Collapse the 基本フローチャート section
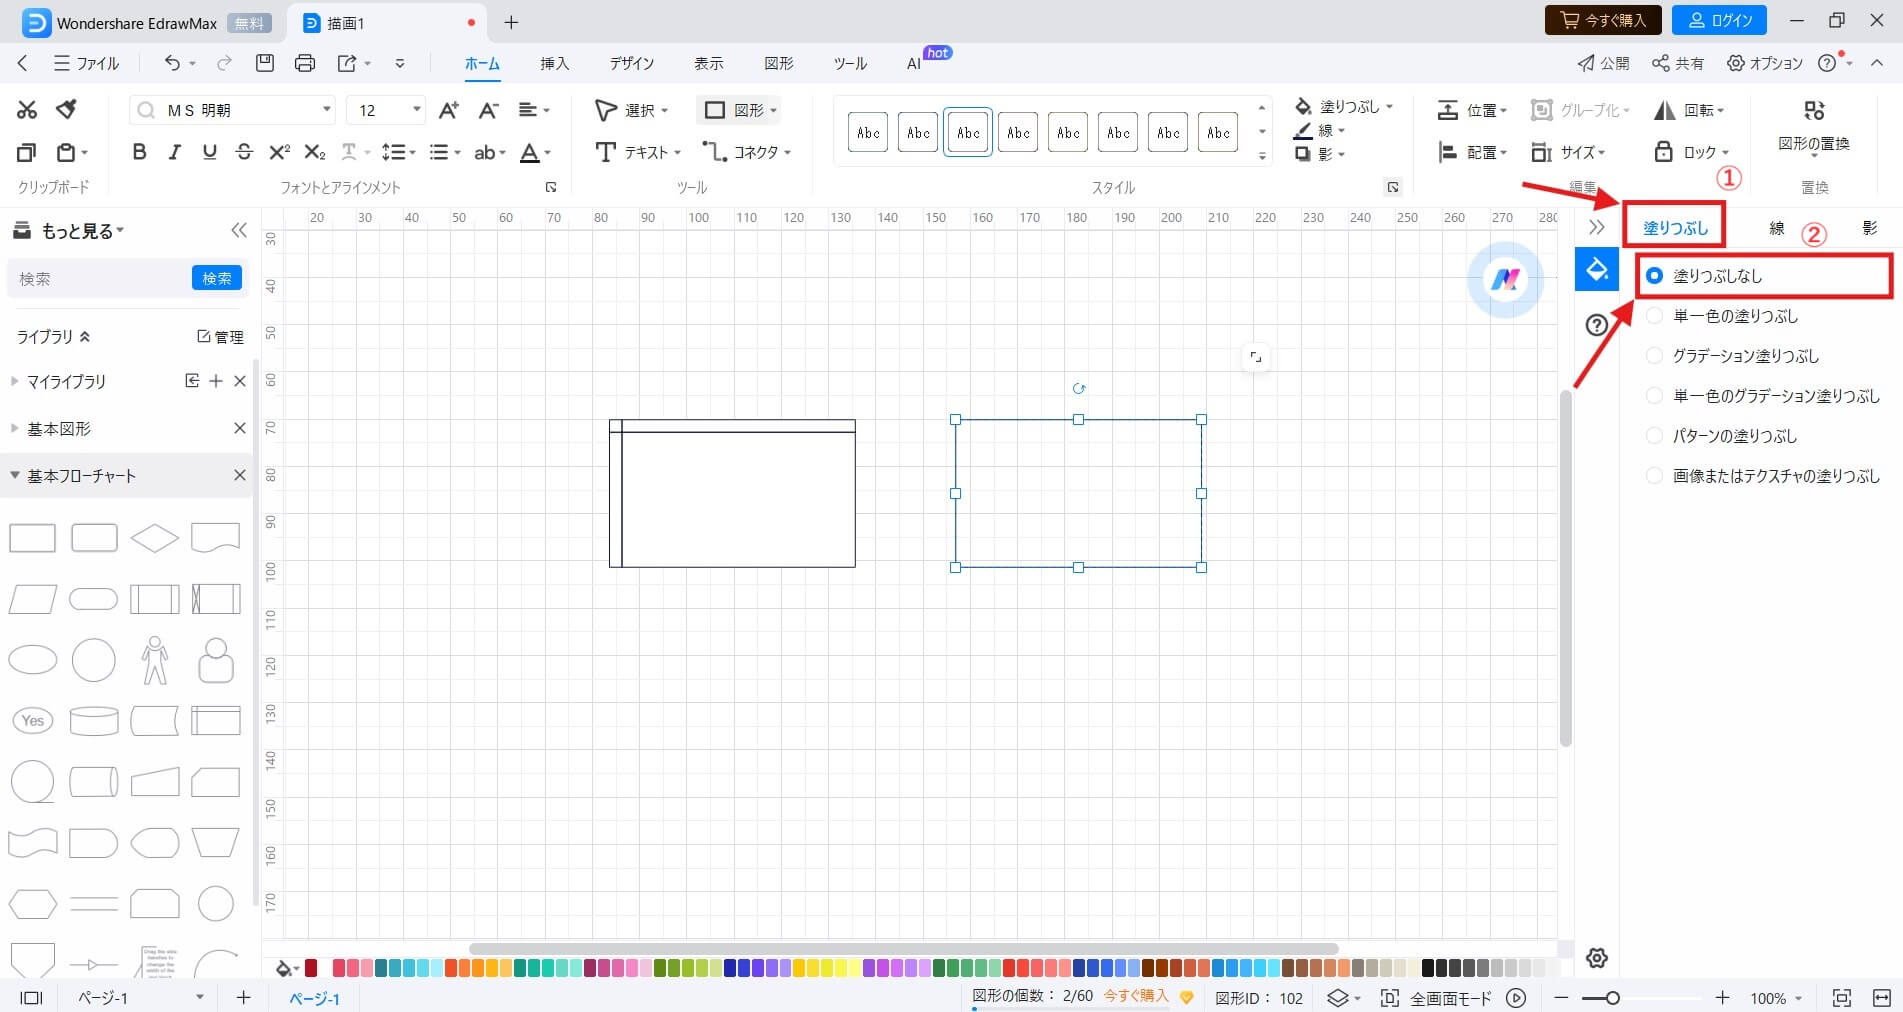This screenshot has width=1903, height=1012. pyautogui.click(x=14, y=476)
